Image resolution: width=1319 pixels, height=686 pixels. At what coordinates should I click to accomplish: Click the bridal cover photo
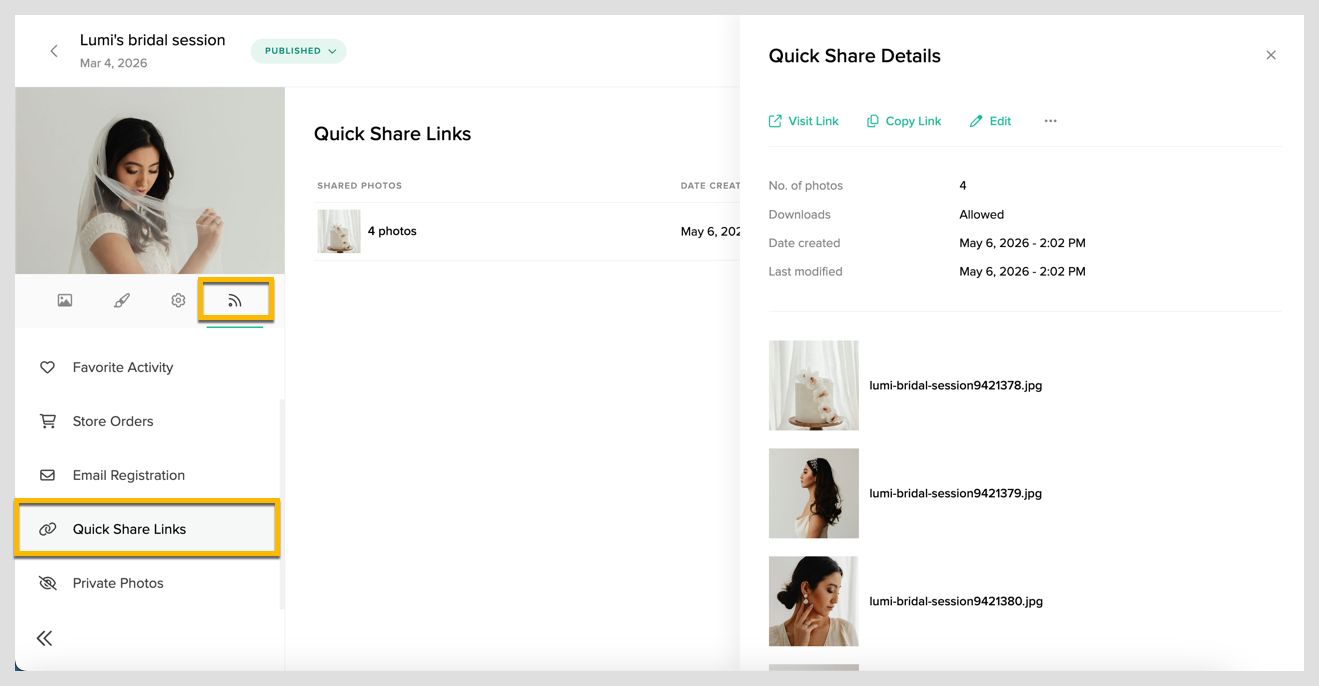tap(150, 181)
